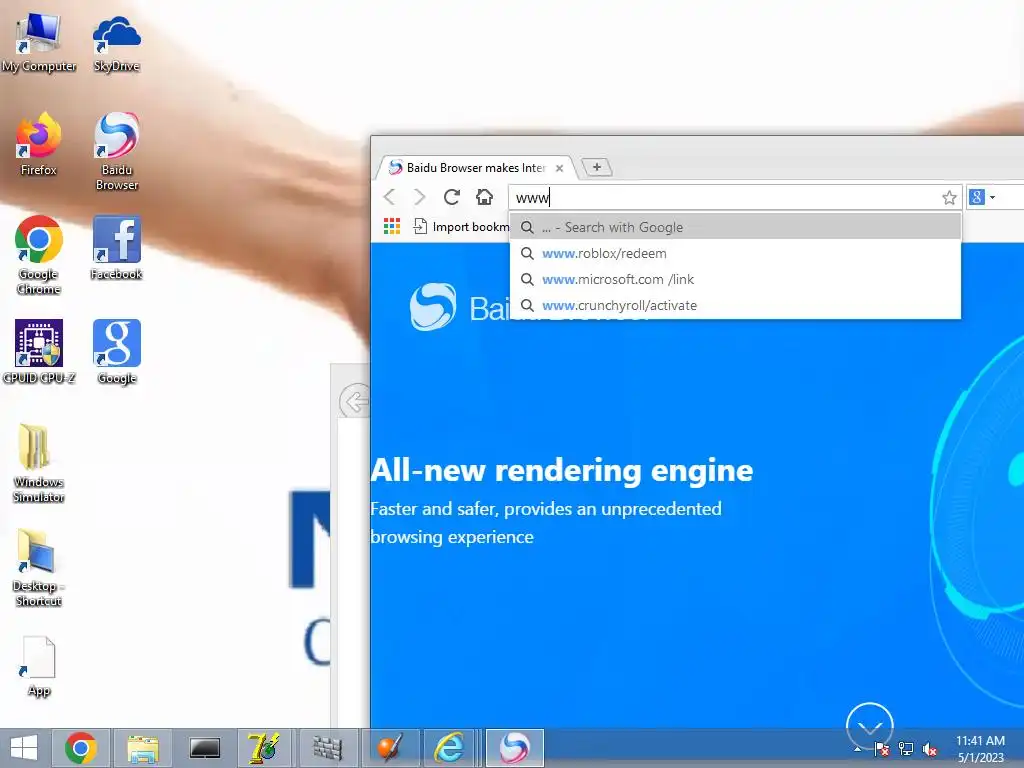Reload the current page

452,197
